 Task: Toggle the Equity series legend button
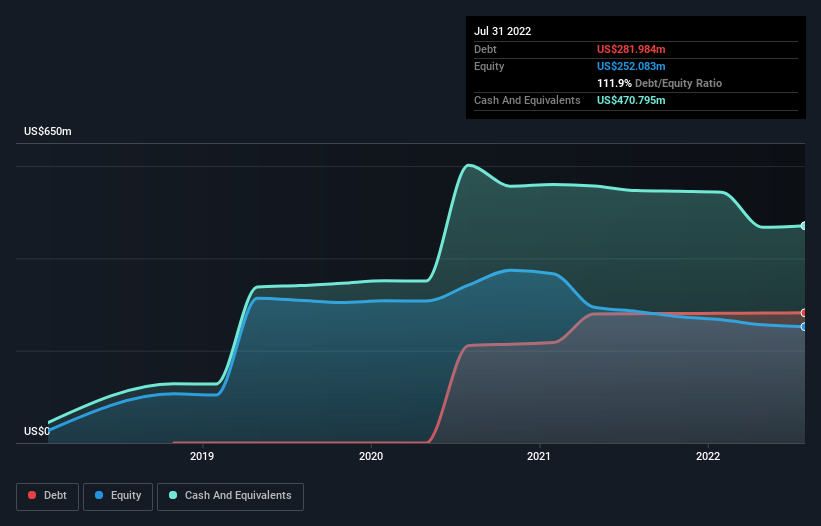pyautogui.click(x=118, y=496)
